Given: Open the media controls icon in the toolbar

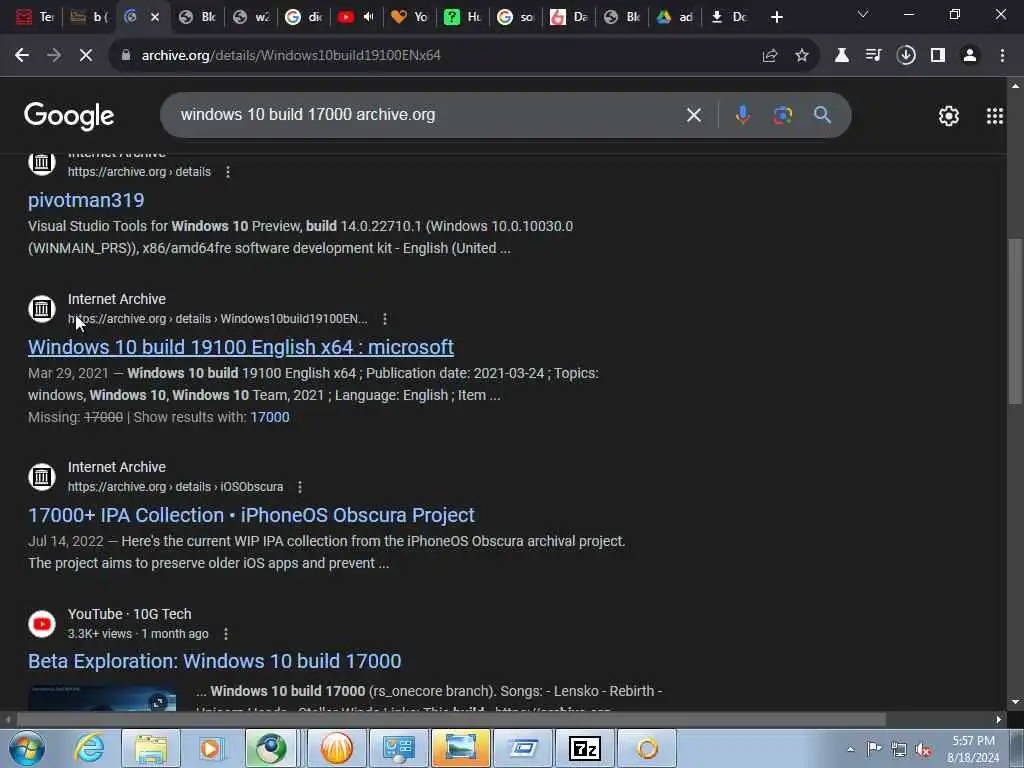Looking at the screenshot, I should pos(874,56).
